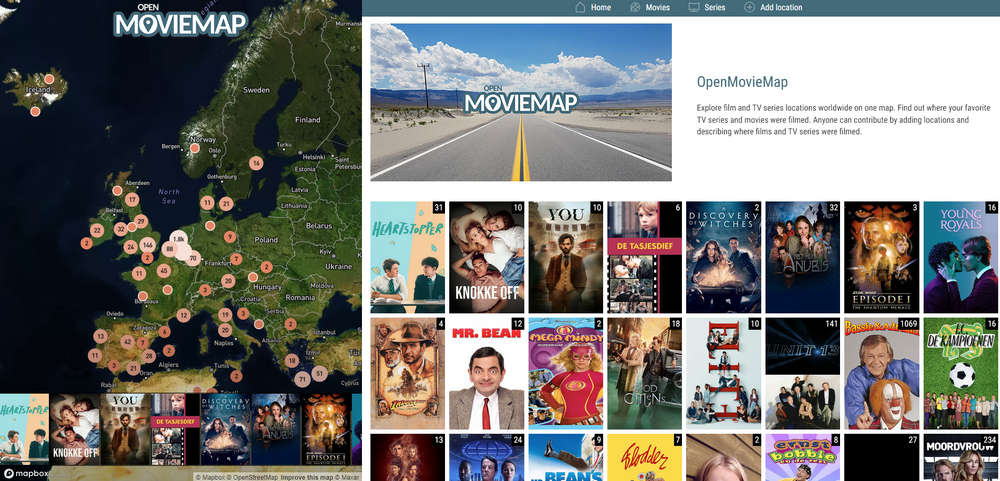The image size is (1000, 481).
Task: Open the Mr. Bean poster
Action: coord(487,374)
